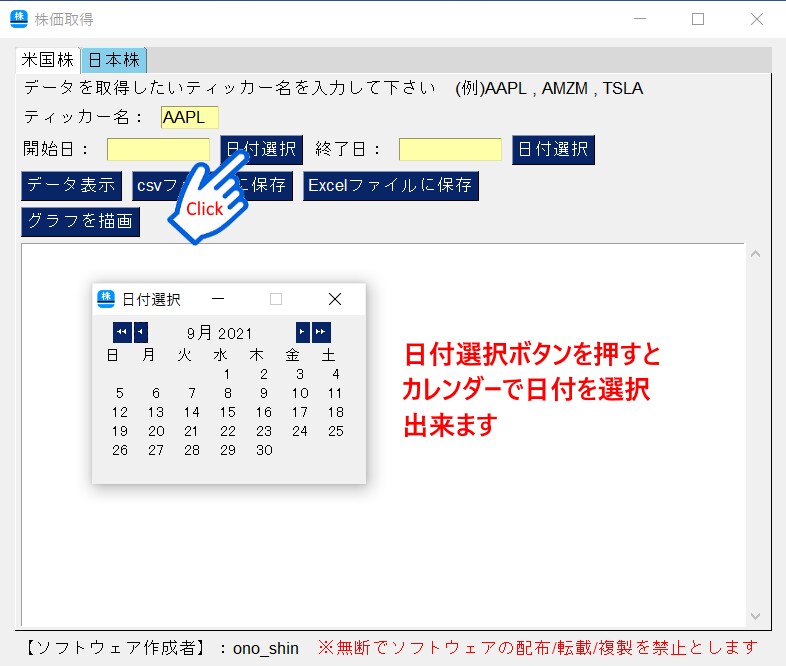Maximize the 株価取得 main window
786x666 pixels.
tap(698, 19)
